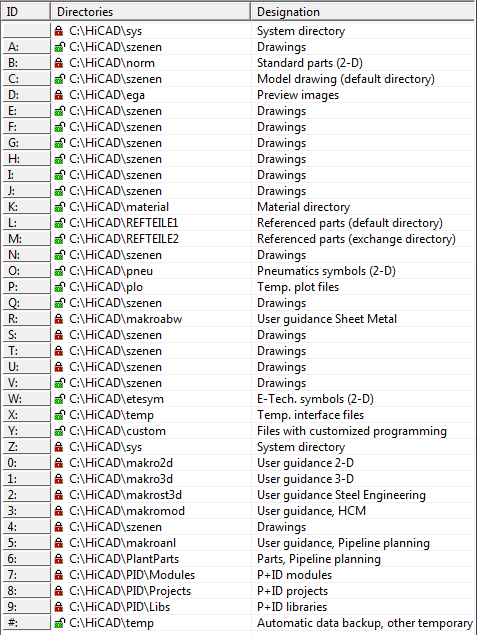Click the red lock icon in row S:
This screenshot has height=635, width=477.
(59, 335)
